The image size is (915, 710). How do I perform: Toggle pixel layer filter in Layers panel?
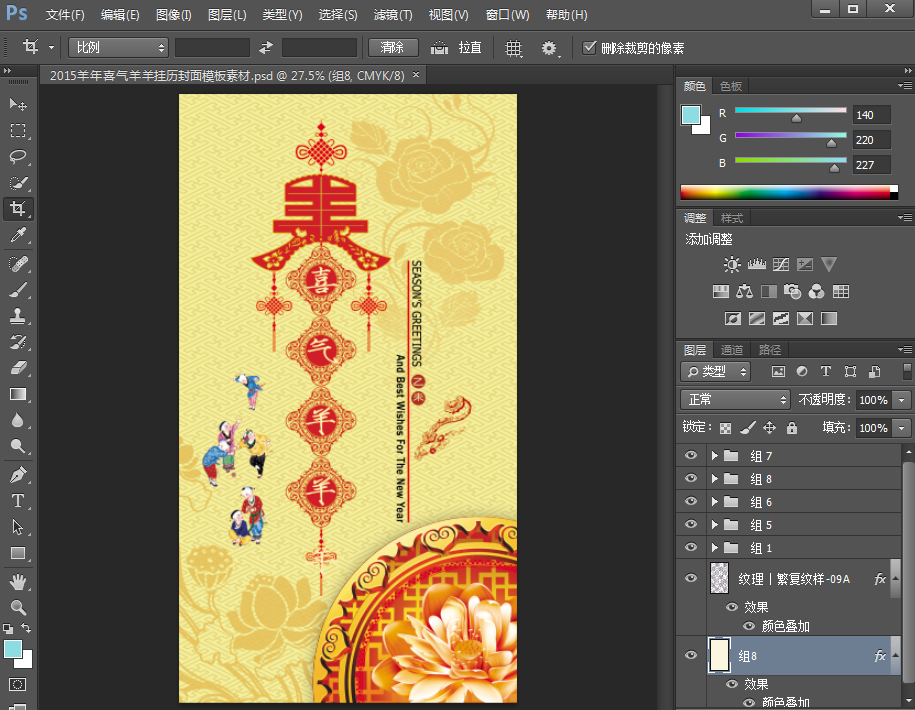[778, 372]
